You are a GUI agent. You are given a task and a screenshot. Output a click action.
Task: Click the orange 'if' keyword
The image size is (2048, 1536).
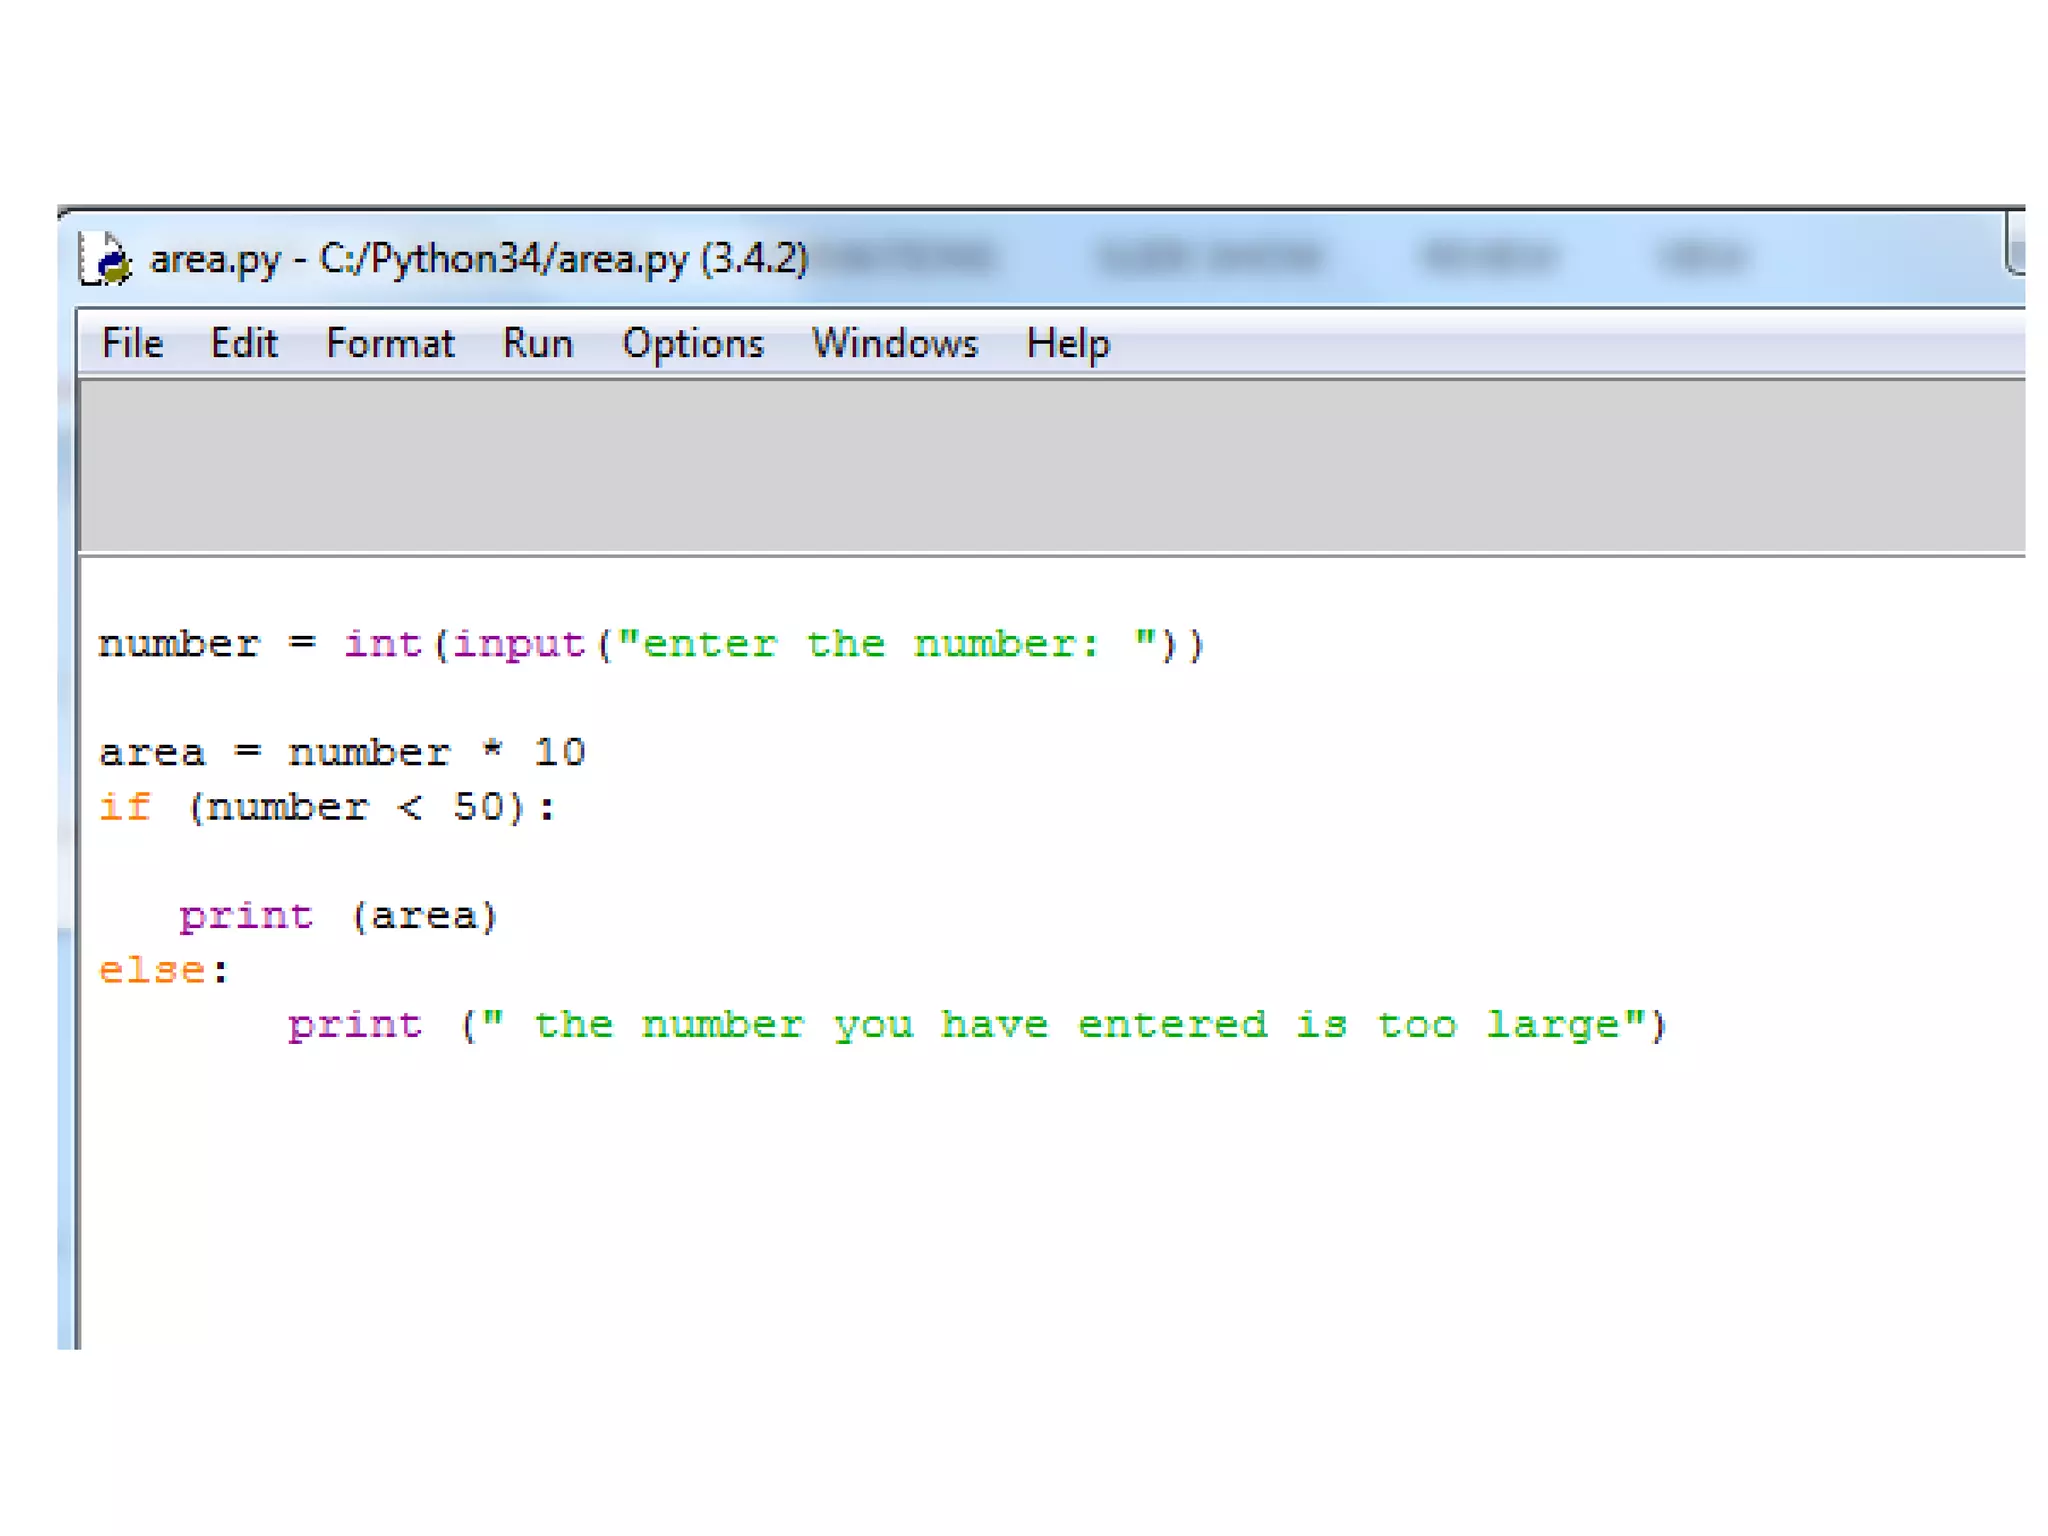click(125, 807)
